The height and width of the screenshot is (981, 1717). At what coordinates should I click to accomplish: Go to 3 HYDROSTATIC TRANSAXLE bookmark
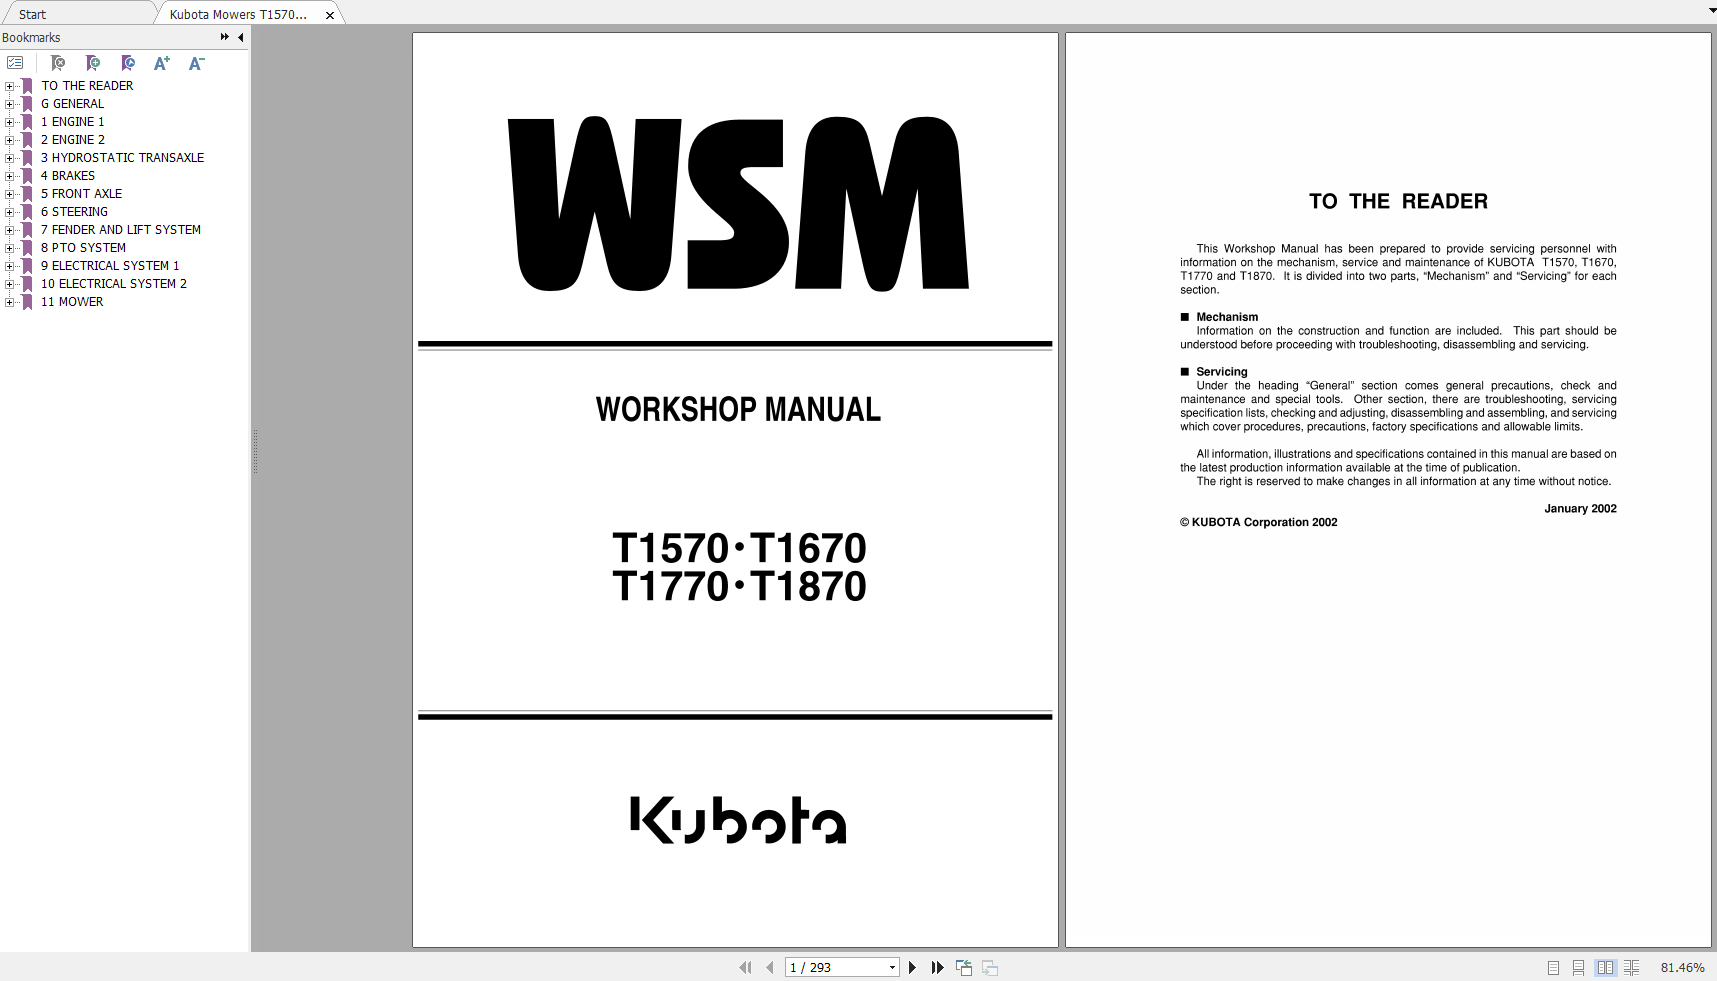(122, 158)
